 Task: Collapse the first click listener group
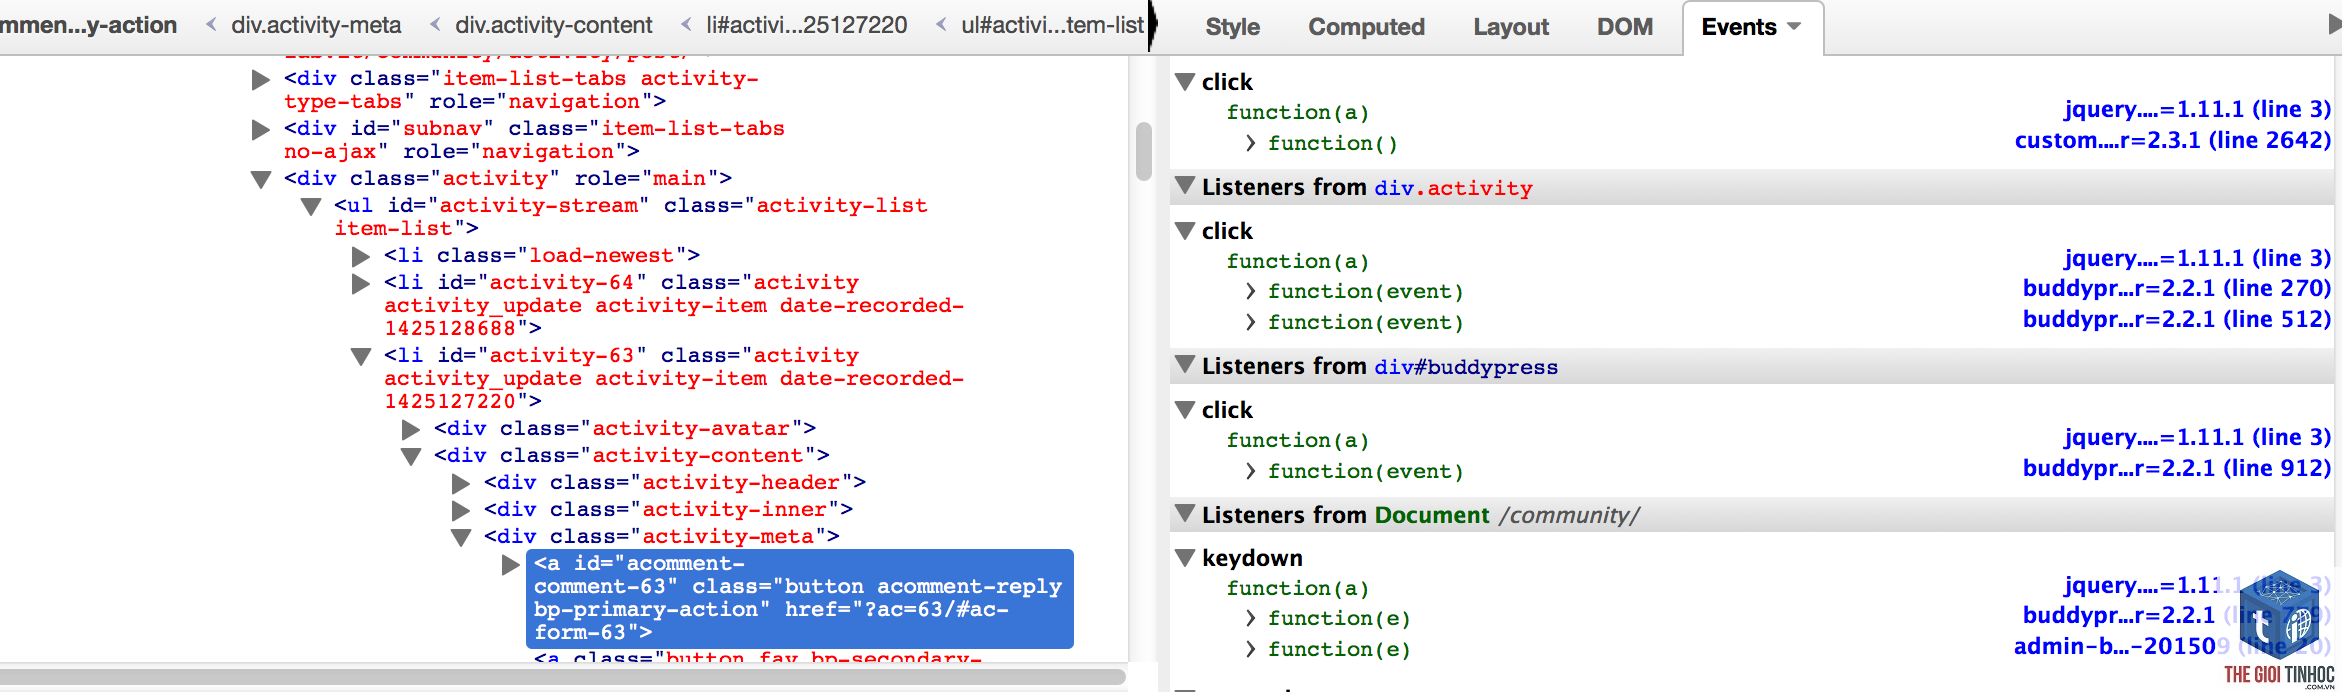pos(1185,82)
